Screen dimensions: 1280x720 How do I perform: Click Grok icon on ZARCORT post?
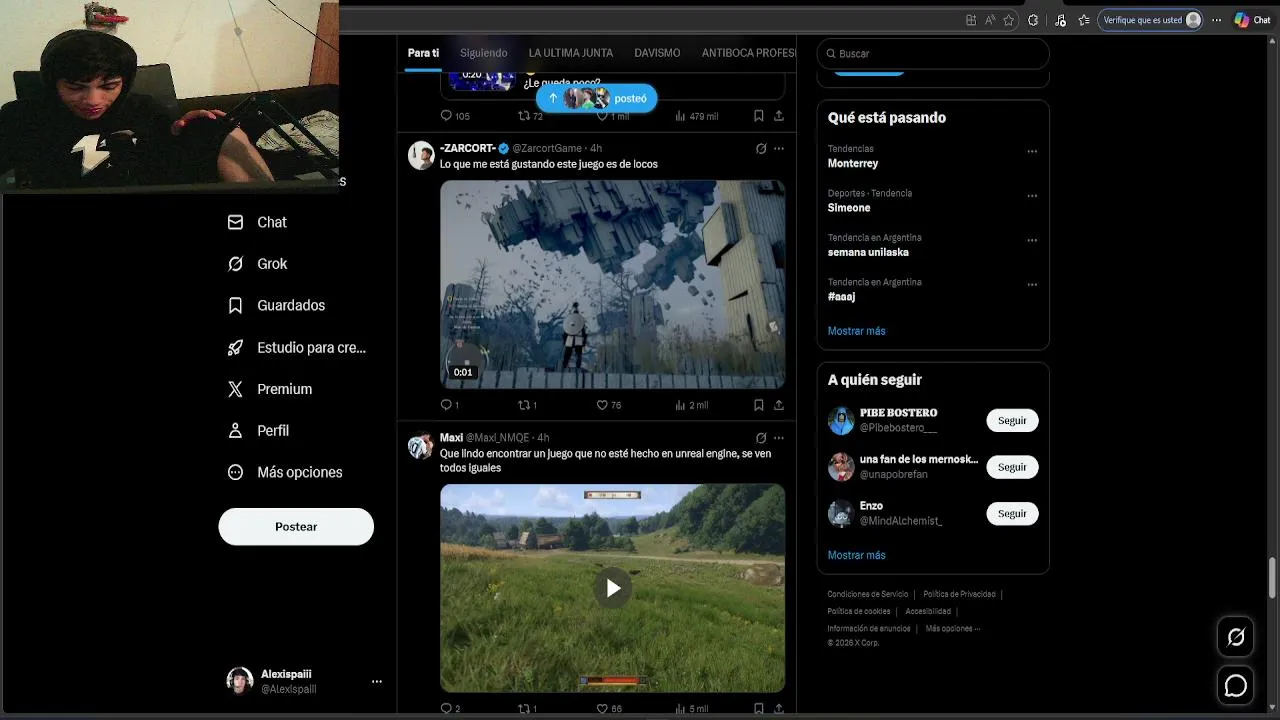pyautogui.click(x=761, y=149)
